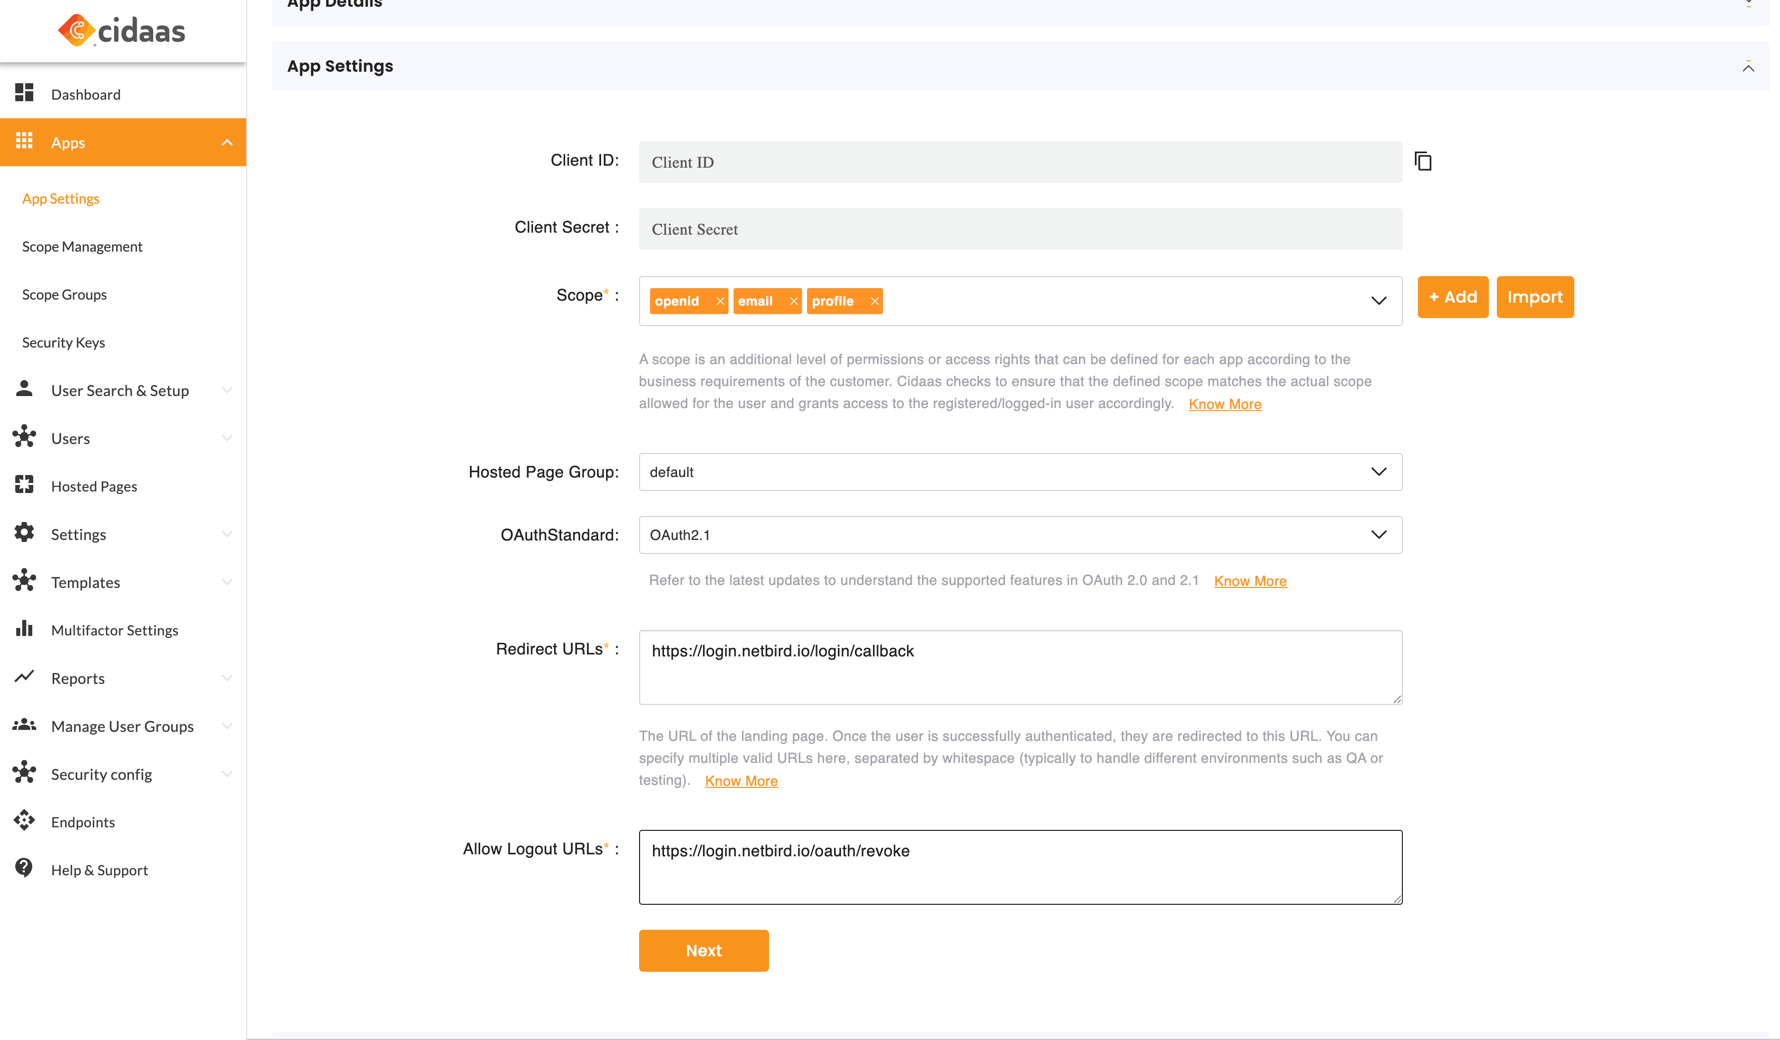Select the Reports icon in the sidebar
The image size is (1780, 1040).
click(x=25, y=678)
